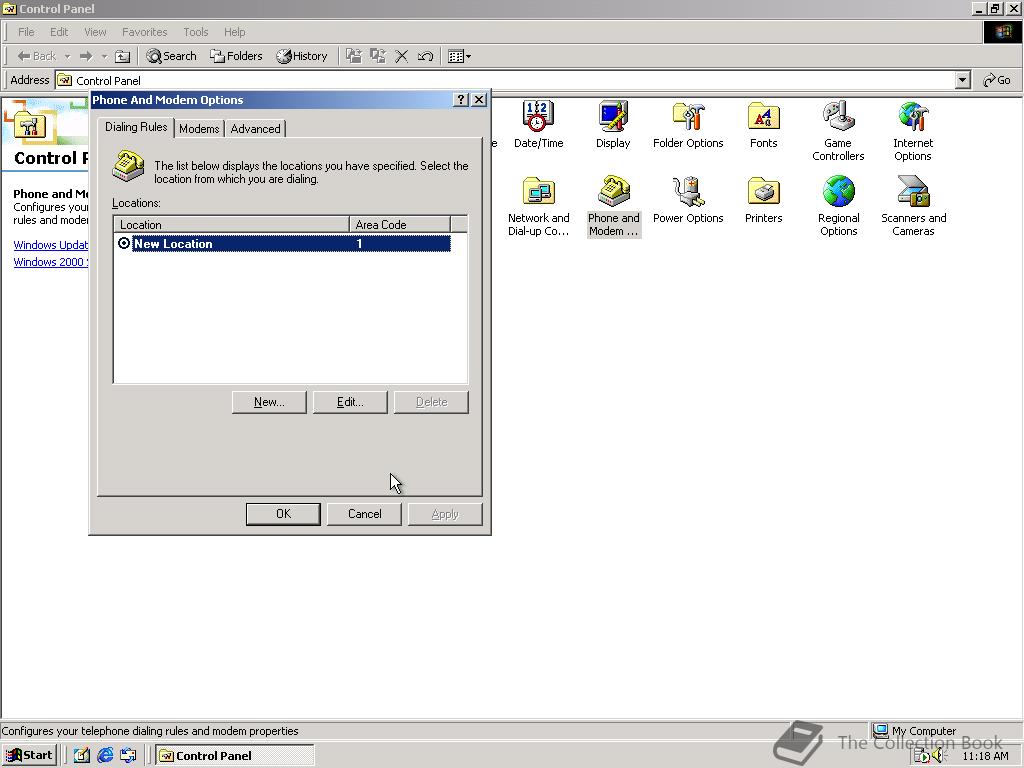1024x768 pixels.
Task: Go up one folder level
Action: click(x=122, y=56)
